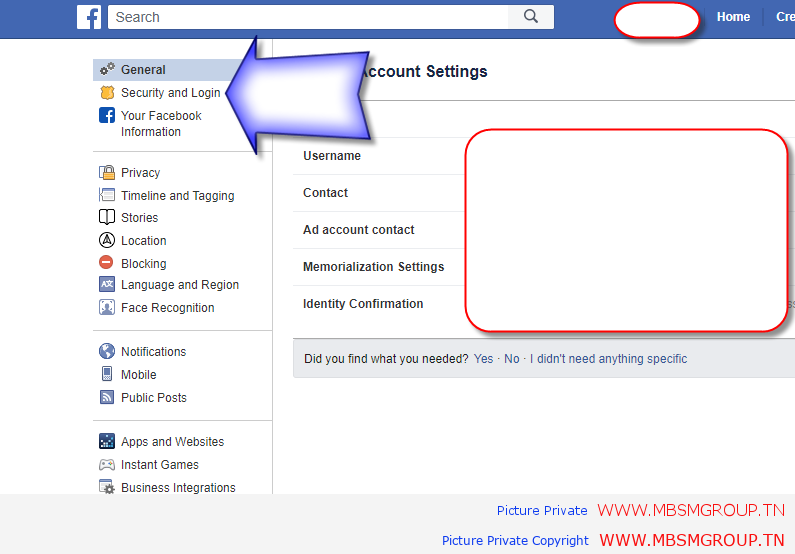Image resolution: width=795 pixels, height=554 pixels.
Task: Open Business Integrations settings
Action: coord(178,488)
